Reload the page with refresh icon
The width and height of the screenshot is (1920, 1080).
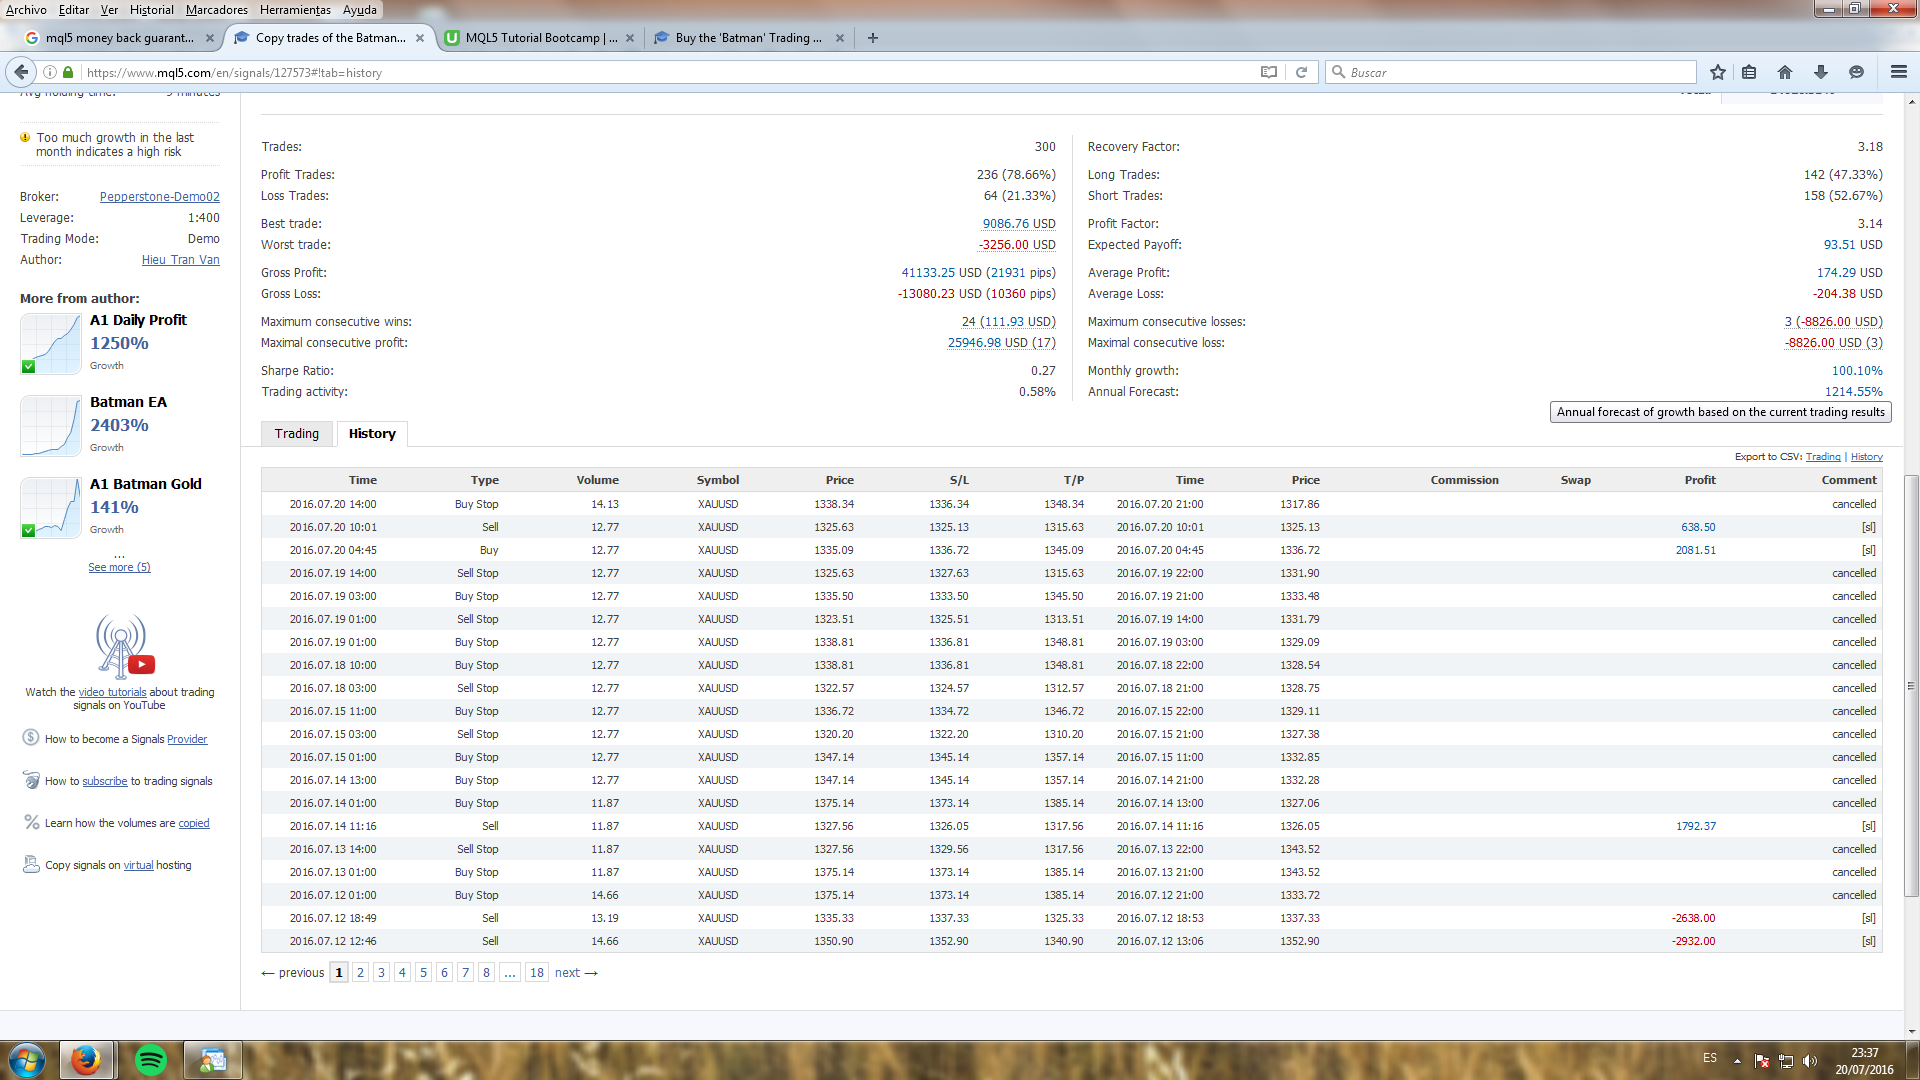1301,72
